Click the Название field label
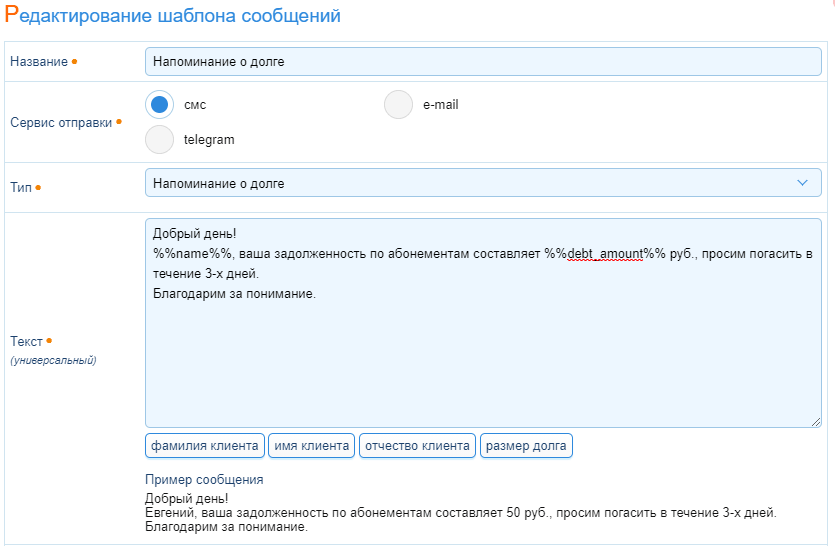The width and height of the screenshot is (835, 551). tap(38, 62)
